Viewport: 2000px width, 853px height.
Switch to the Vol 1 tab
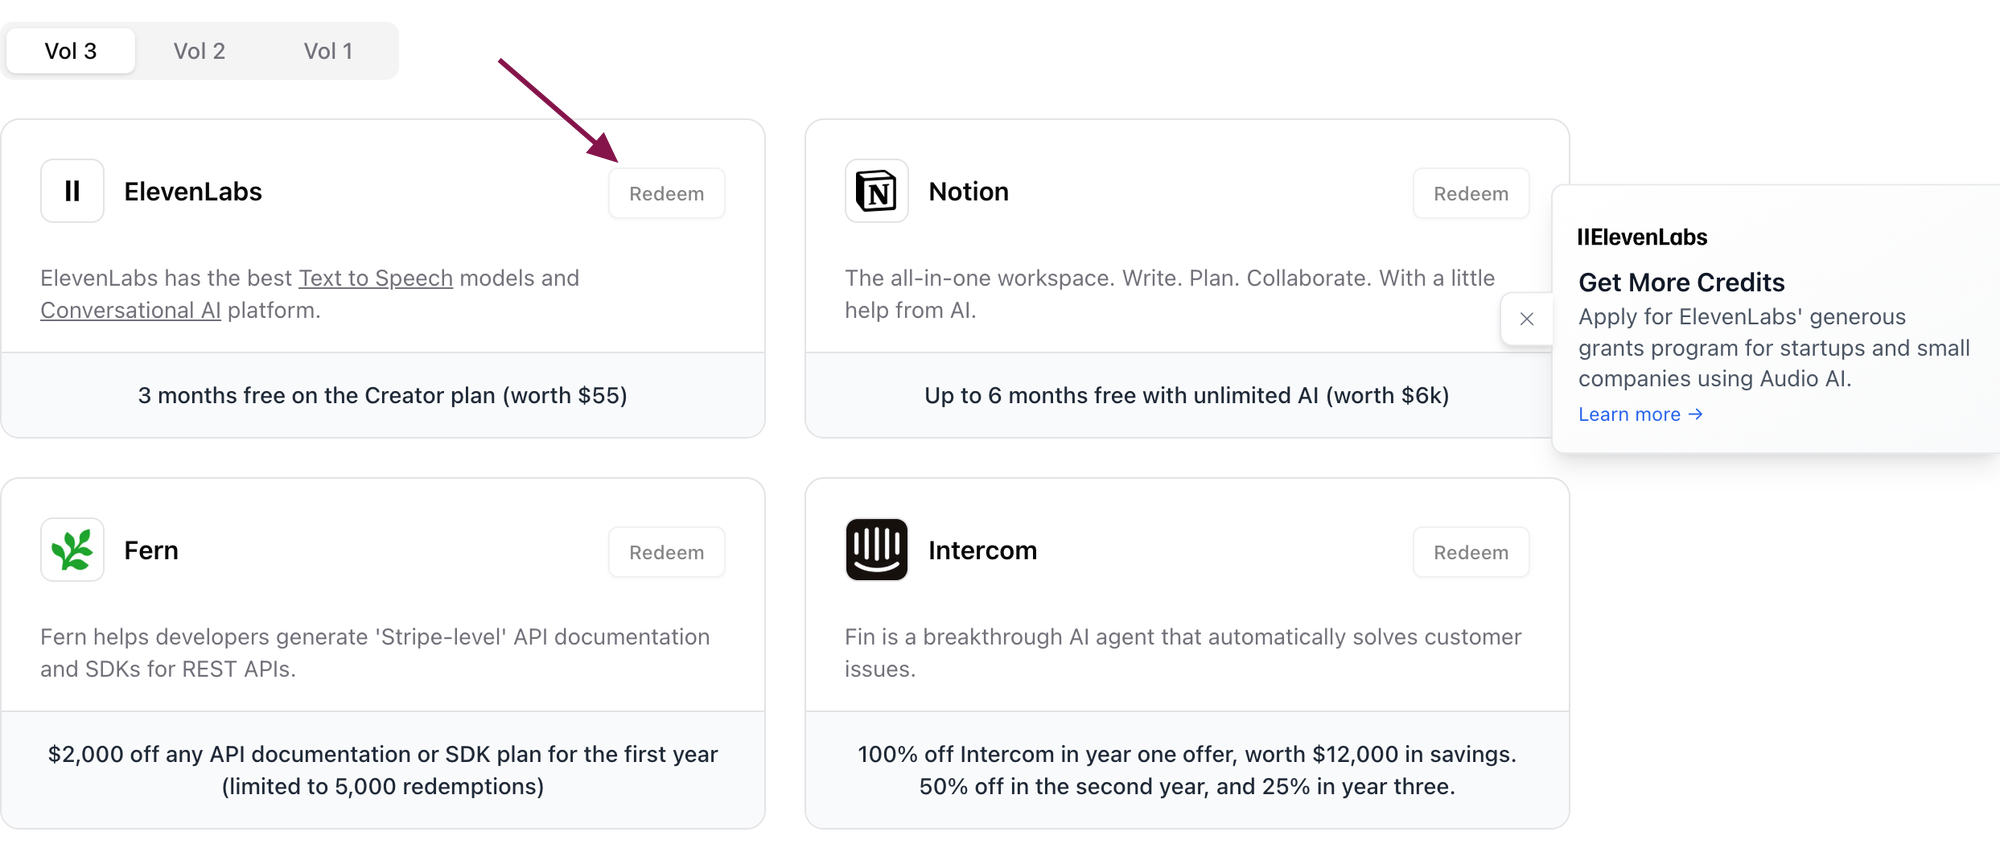coord(328,51)
